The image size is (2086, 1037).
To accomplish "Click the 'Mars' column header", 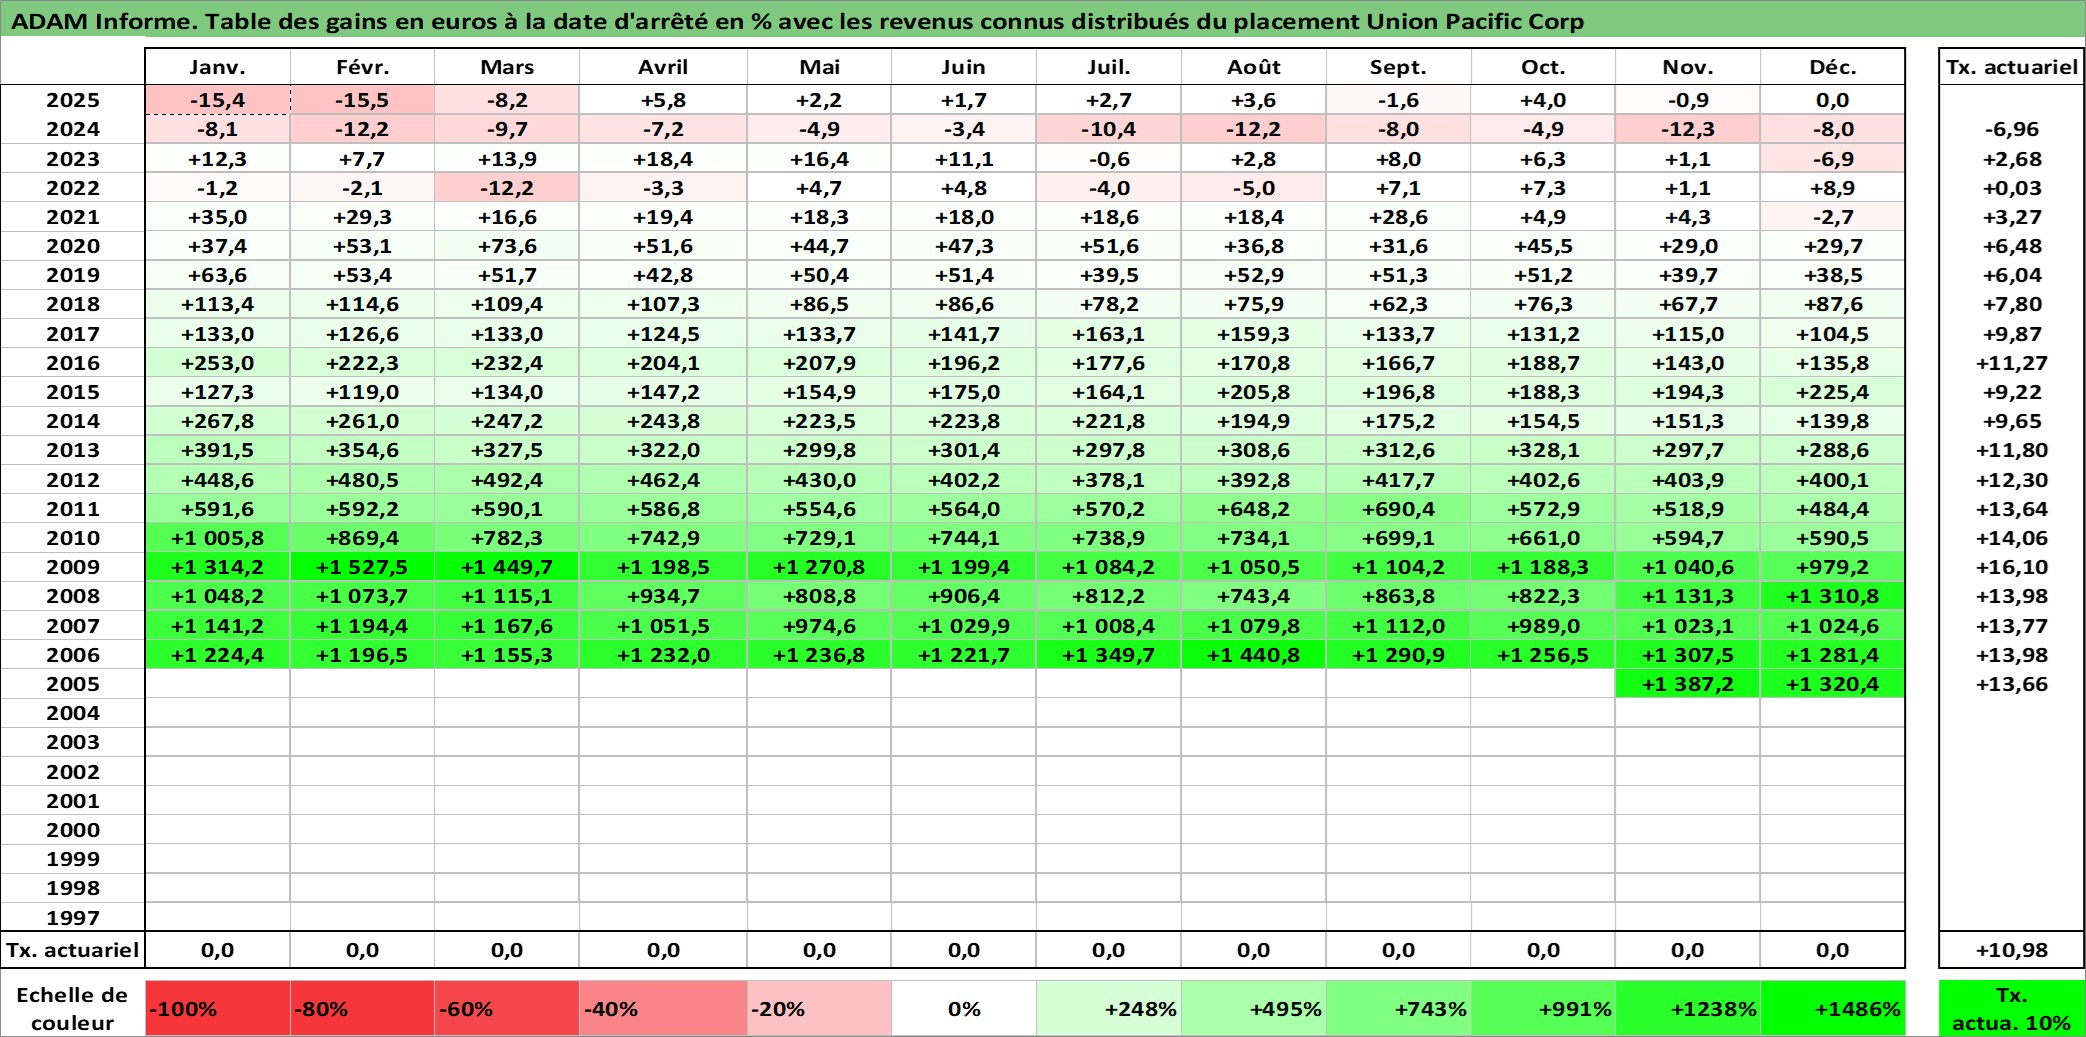I will 507,67.
